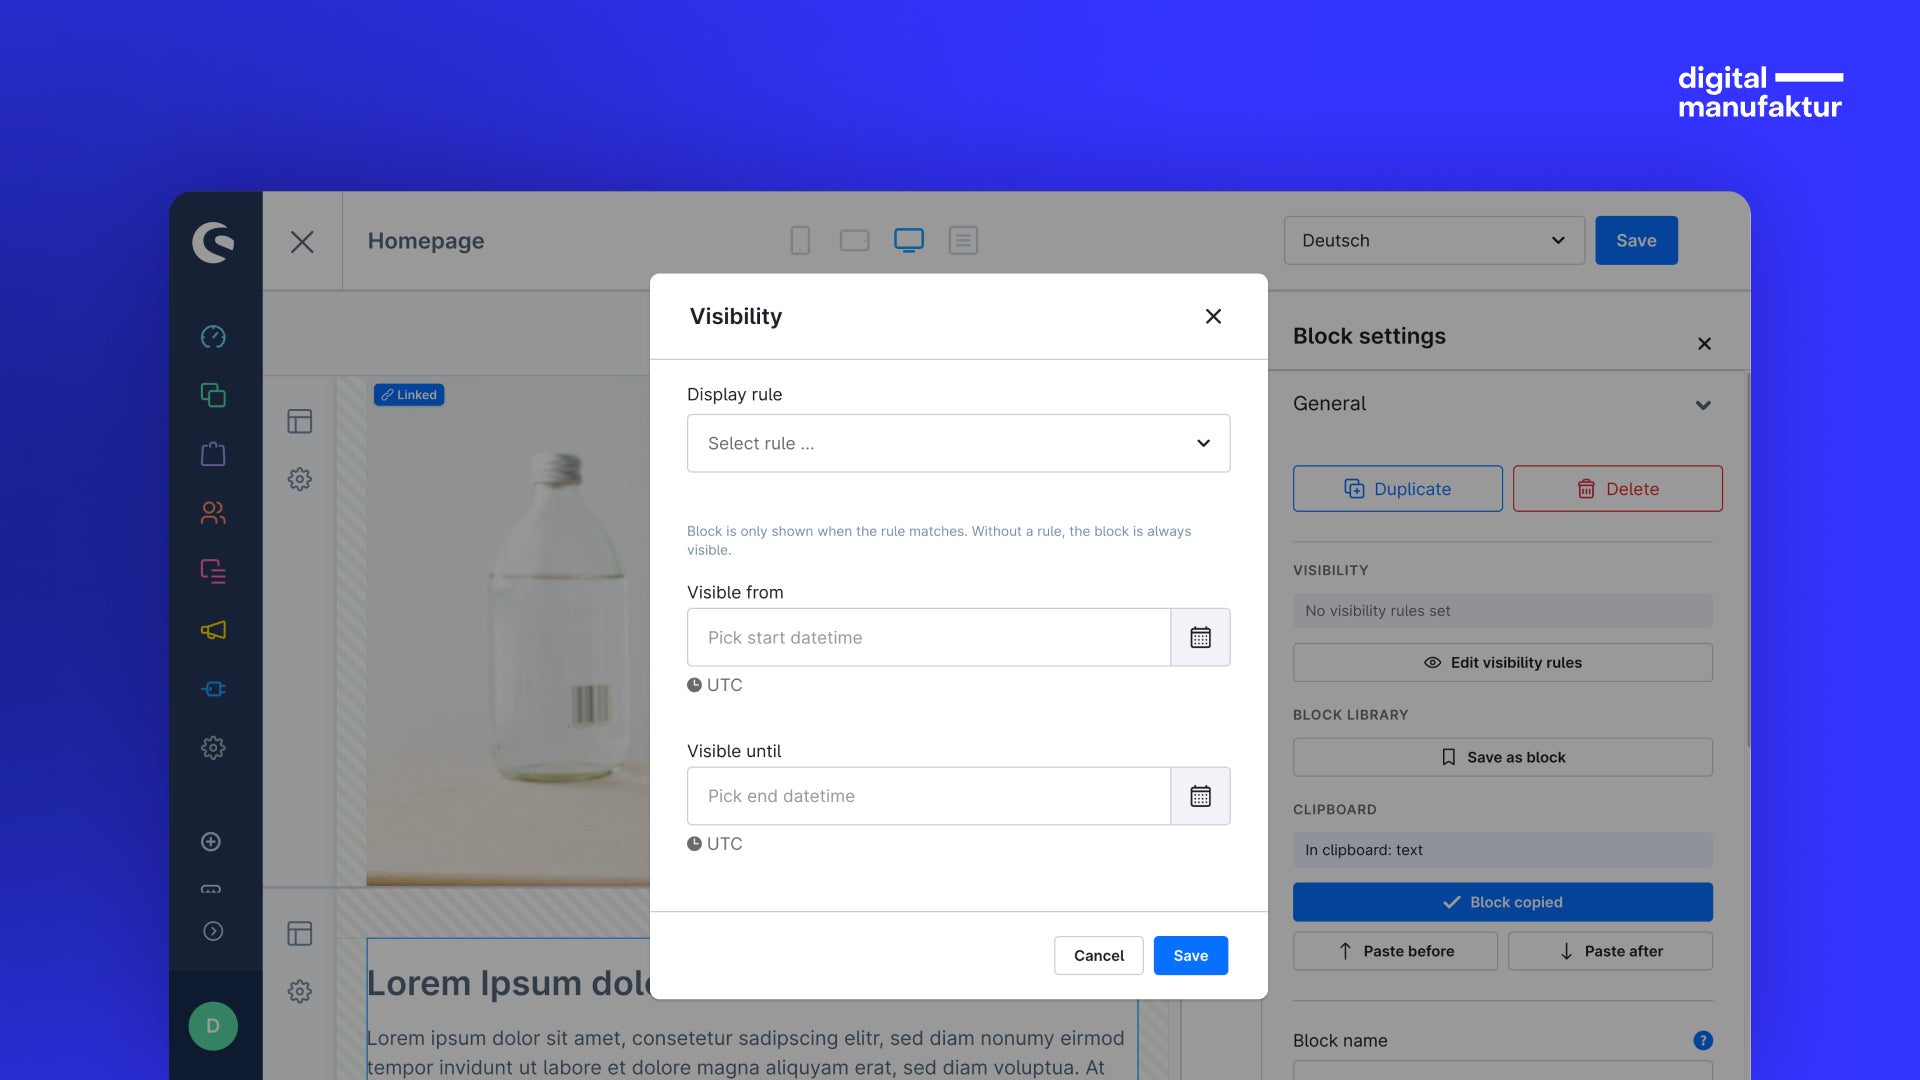Screen dimensions: 1920x1080
Task: Open the Catalogues icon in sidebar
Action: (213, 395)
